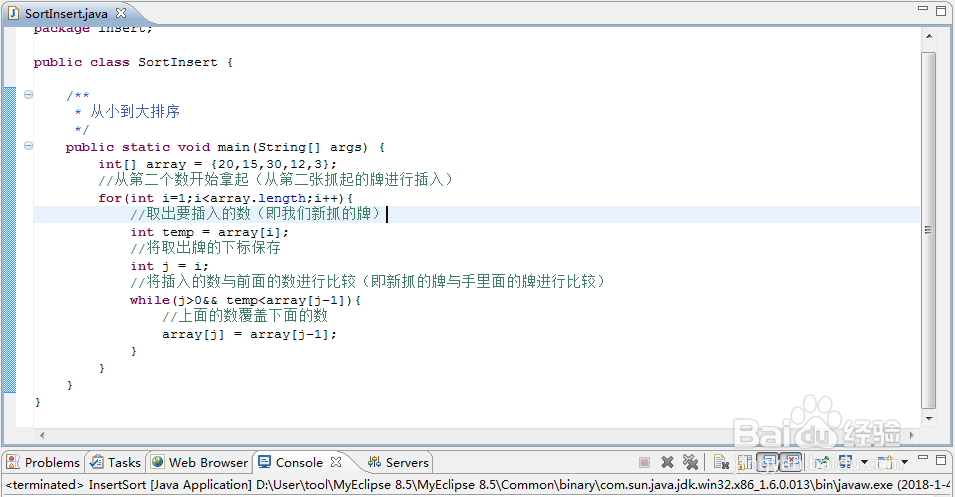The width and height of the screenshot is (955, 497).
Task: Maximize the Console panel
Action: 941,460
